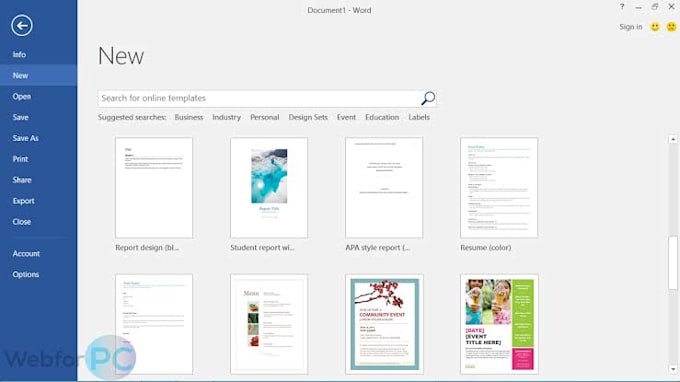The image size is (680, 382).
Task: Select the cover letter template beside Menu
Action: pos(154,324)
